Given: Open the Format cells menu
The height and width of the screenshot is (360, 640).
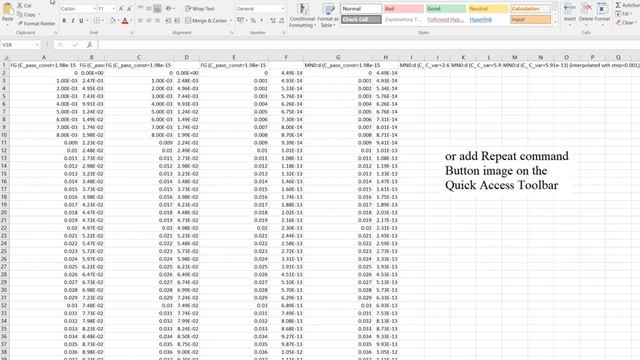Looking at the screenshot, I should [x=602, y=13].
